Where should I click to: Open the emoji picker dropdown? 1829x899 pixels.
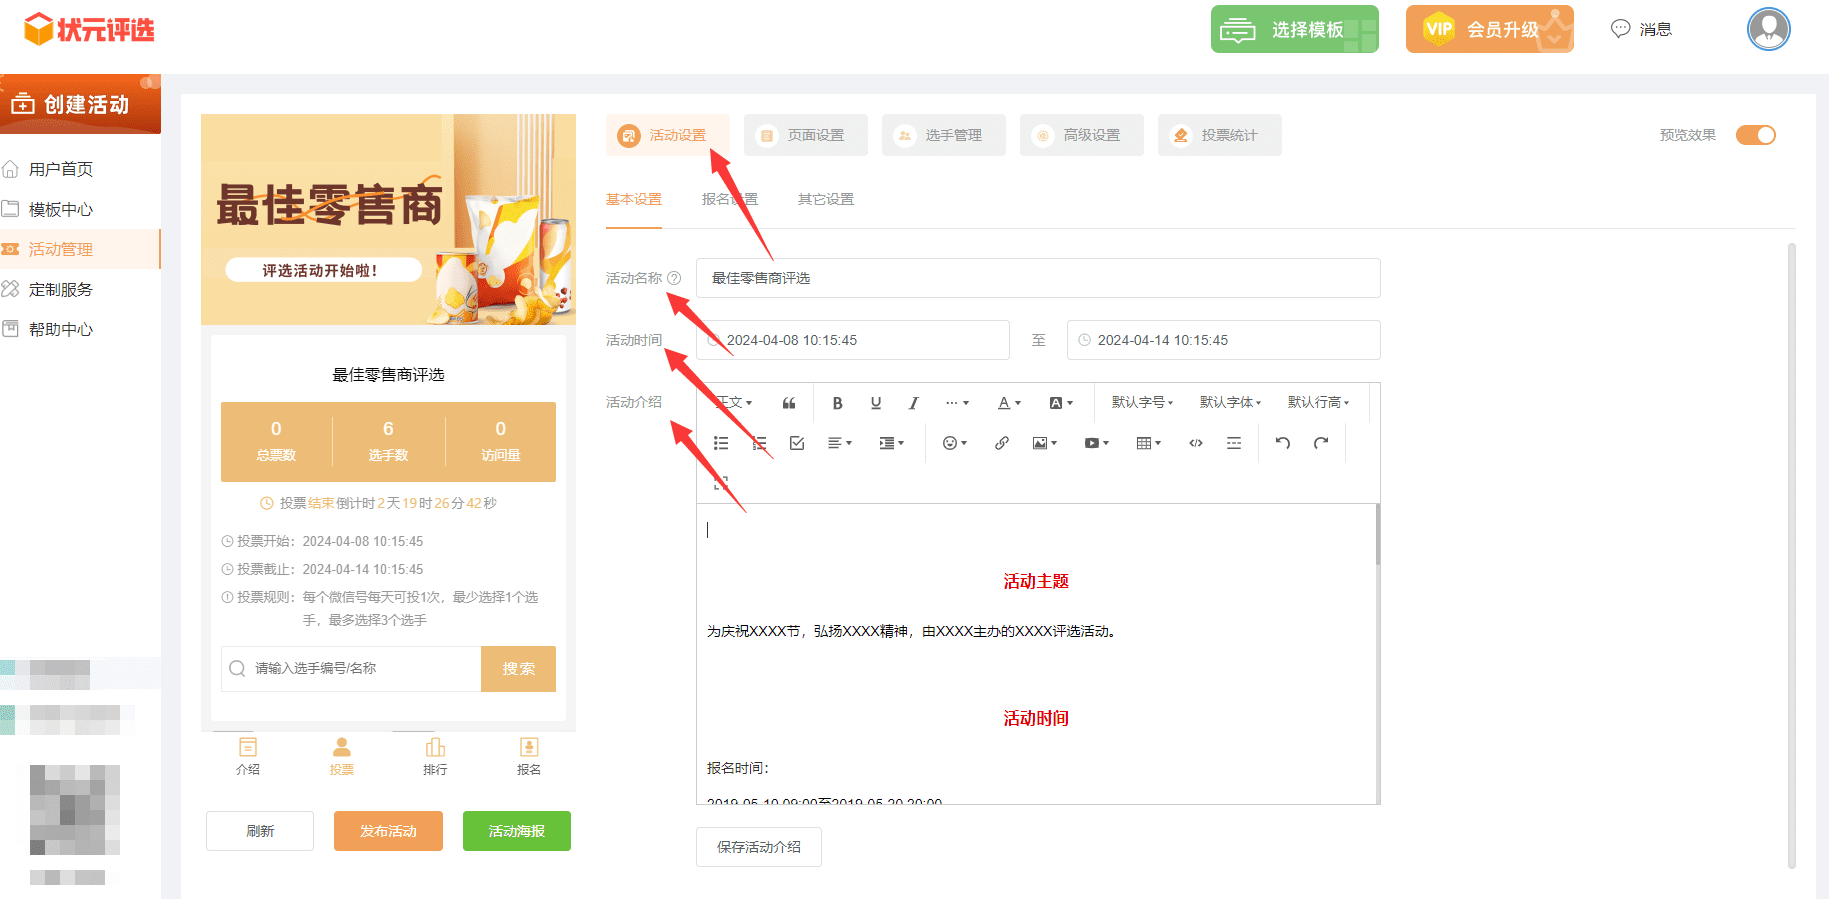(x=955, y=443)
